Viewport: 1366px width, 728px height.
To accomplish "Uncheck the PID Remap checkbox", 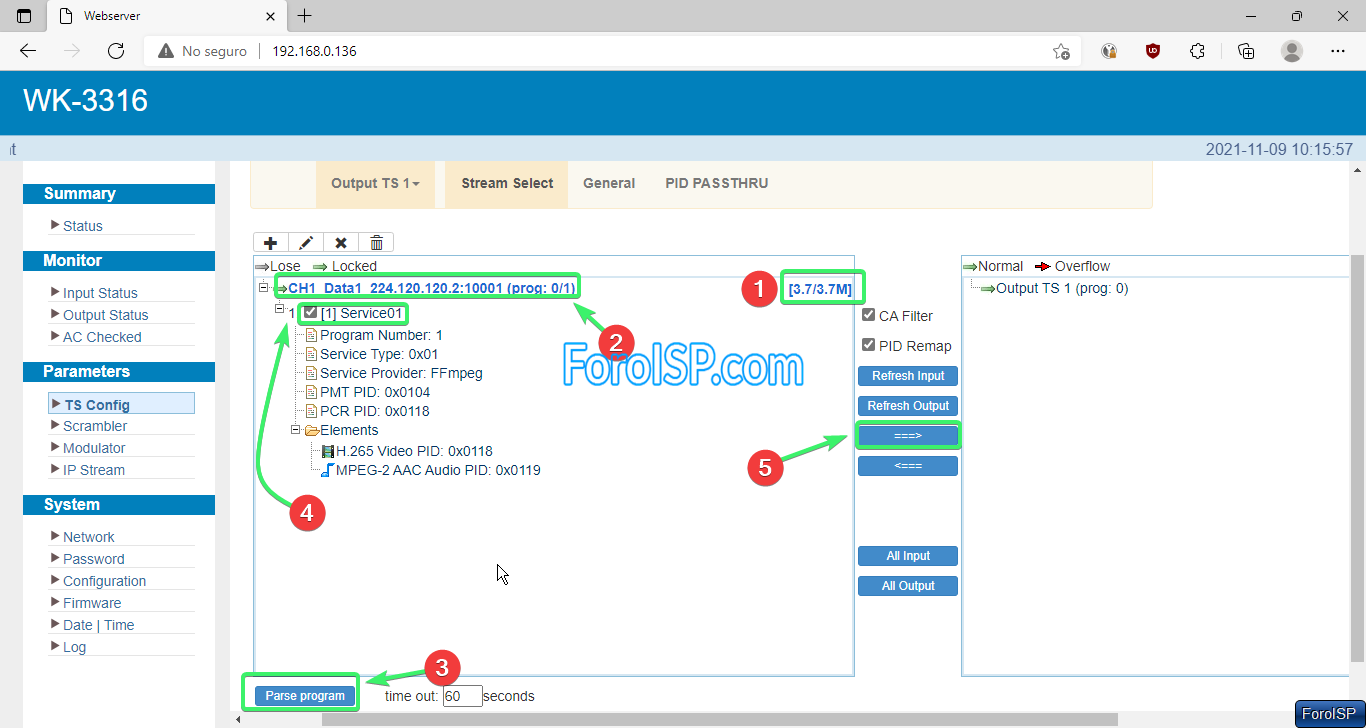I will 868,345.
